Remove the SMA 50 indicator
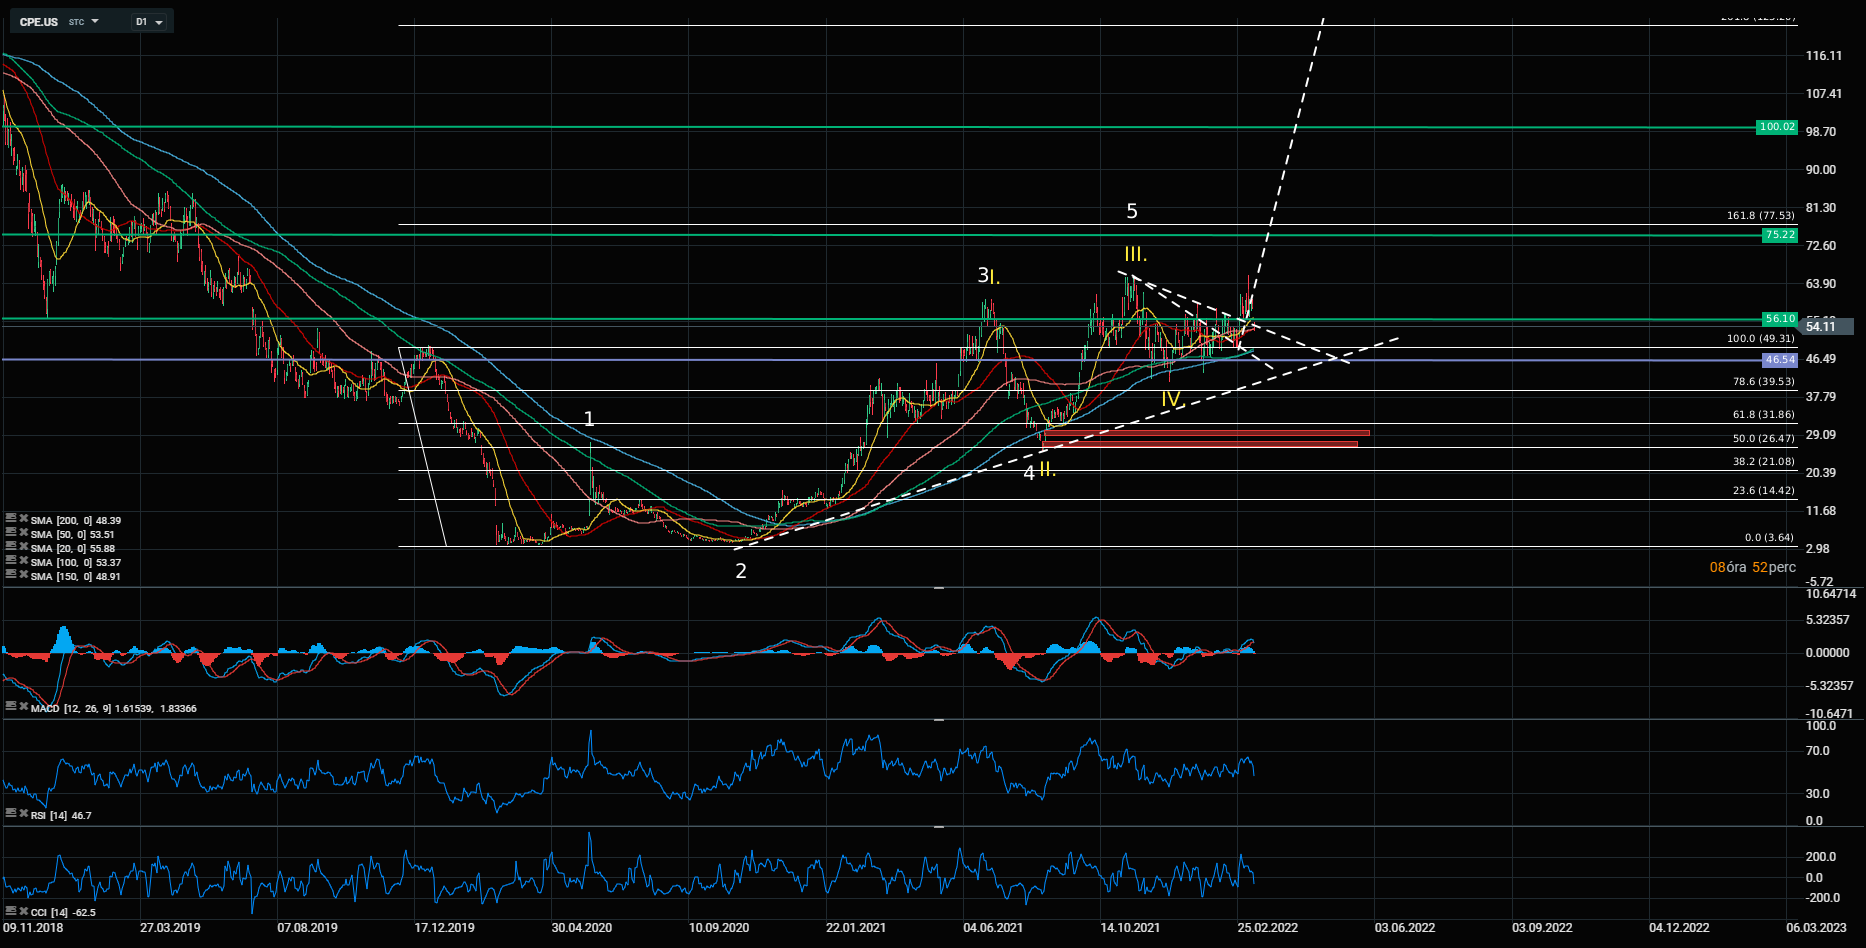Screen dimensions: 1866x948 pyautogui.click(x=23, y=533)
